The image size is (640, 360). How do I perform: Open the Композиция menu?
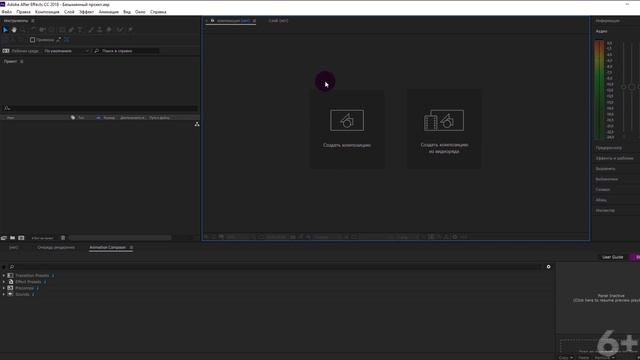(47, 12)
